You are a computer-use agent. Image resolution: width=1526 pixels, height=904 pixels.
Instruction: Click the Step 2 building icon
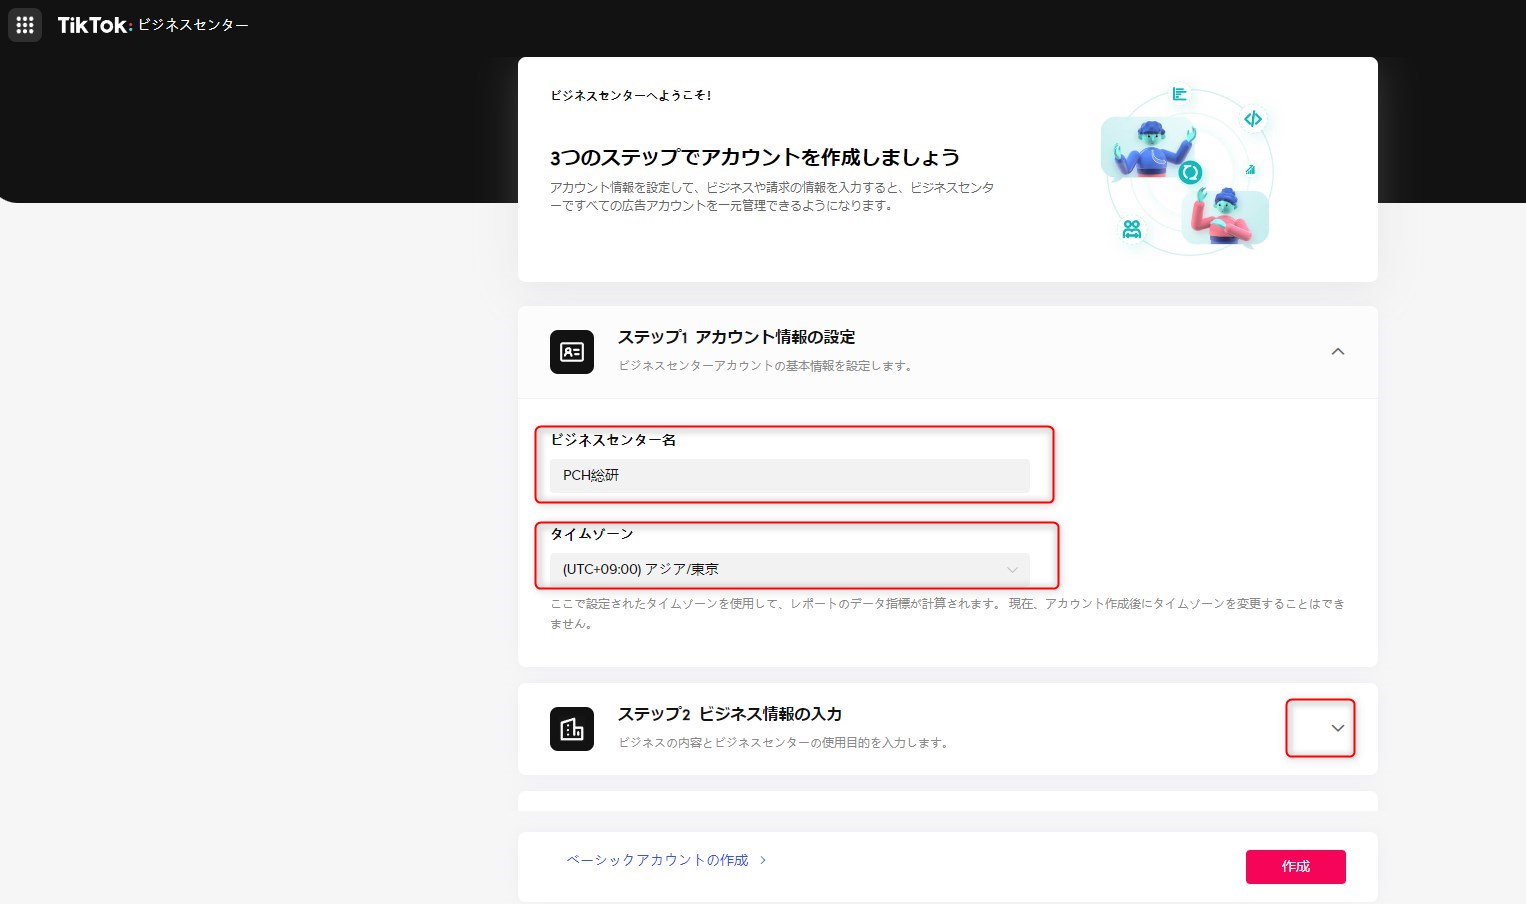pos(572,729)
